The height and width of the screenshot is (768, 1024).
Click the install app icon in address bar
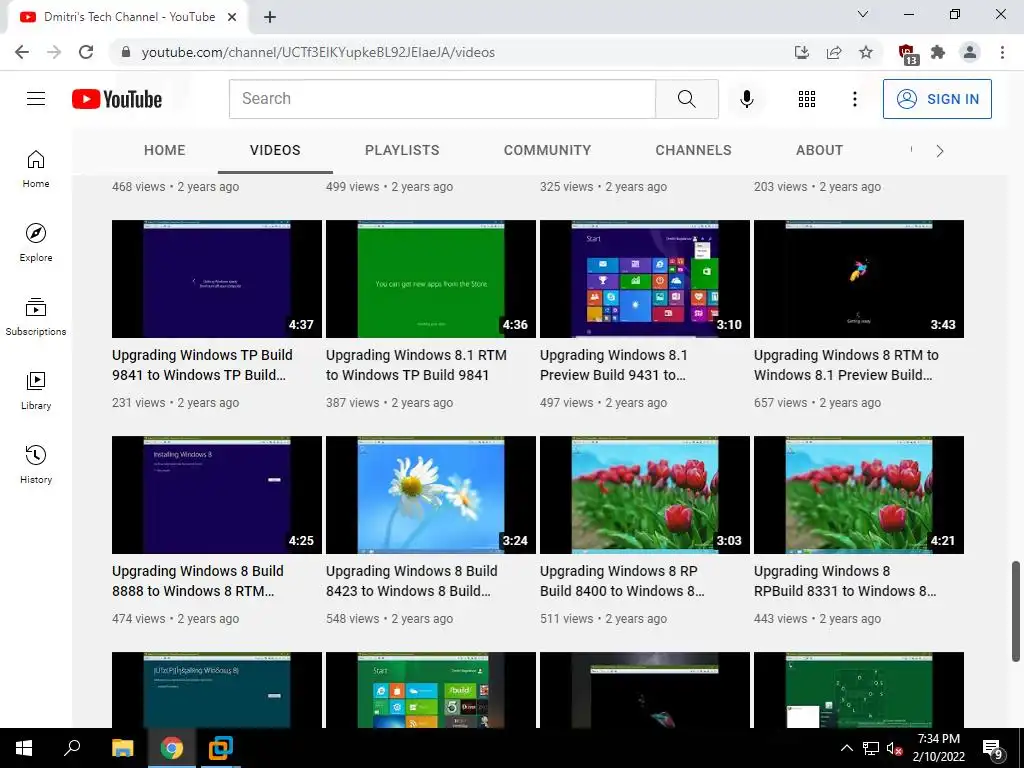pyautogui.click(x=802, y=52)
